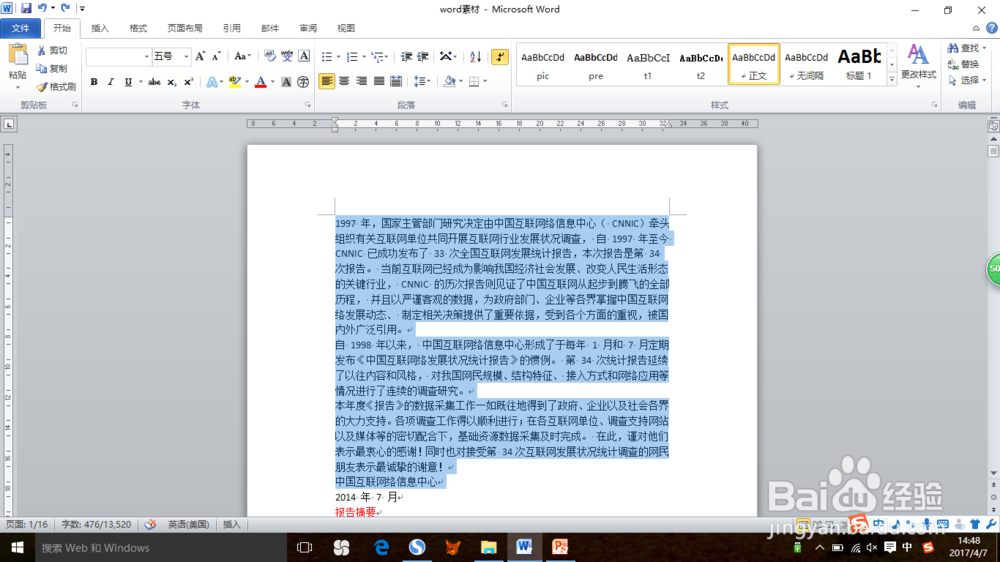The image size is (1000, 562).
Task: Apply the t1 style
Action: [648, 64]
